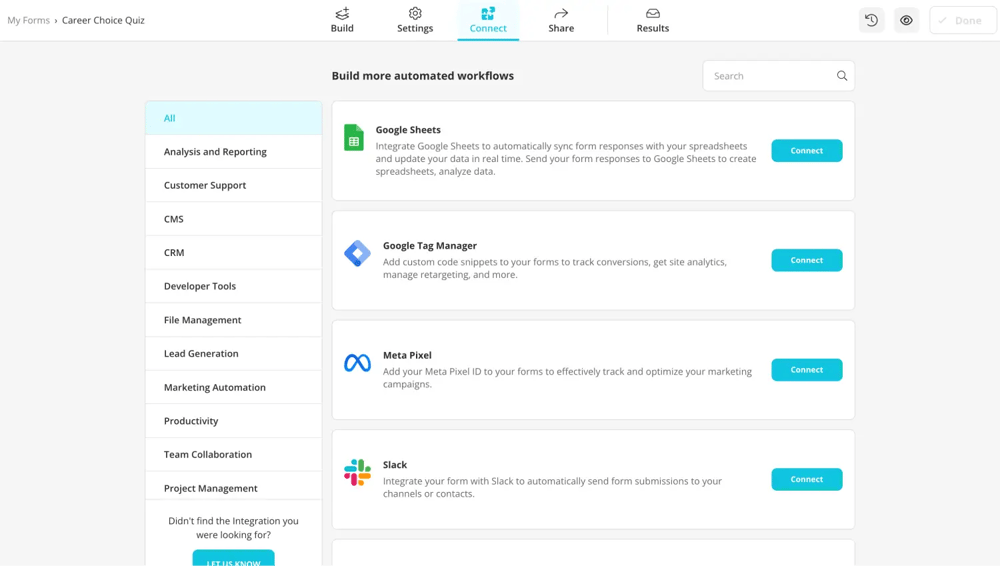The height and width of the screenshot is (566, 1000).
Task: Open the Results tab
Action: pyautogui.click(x=652, y=20)
